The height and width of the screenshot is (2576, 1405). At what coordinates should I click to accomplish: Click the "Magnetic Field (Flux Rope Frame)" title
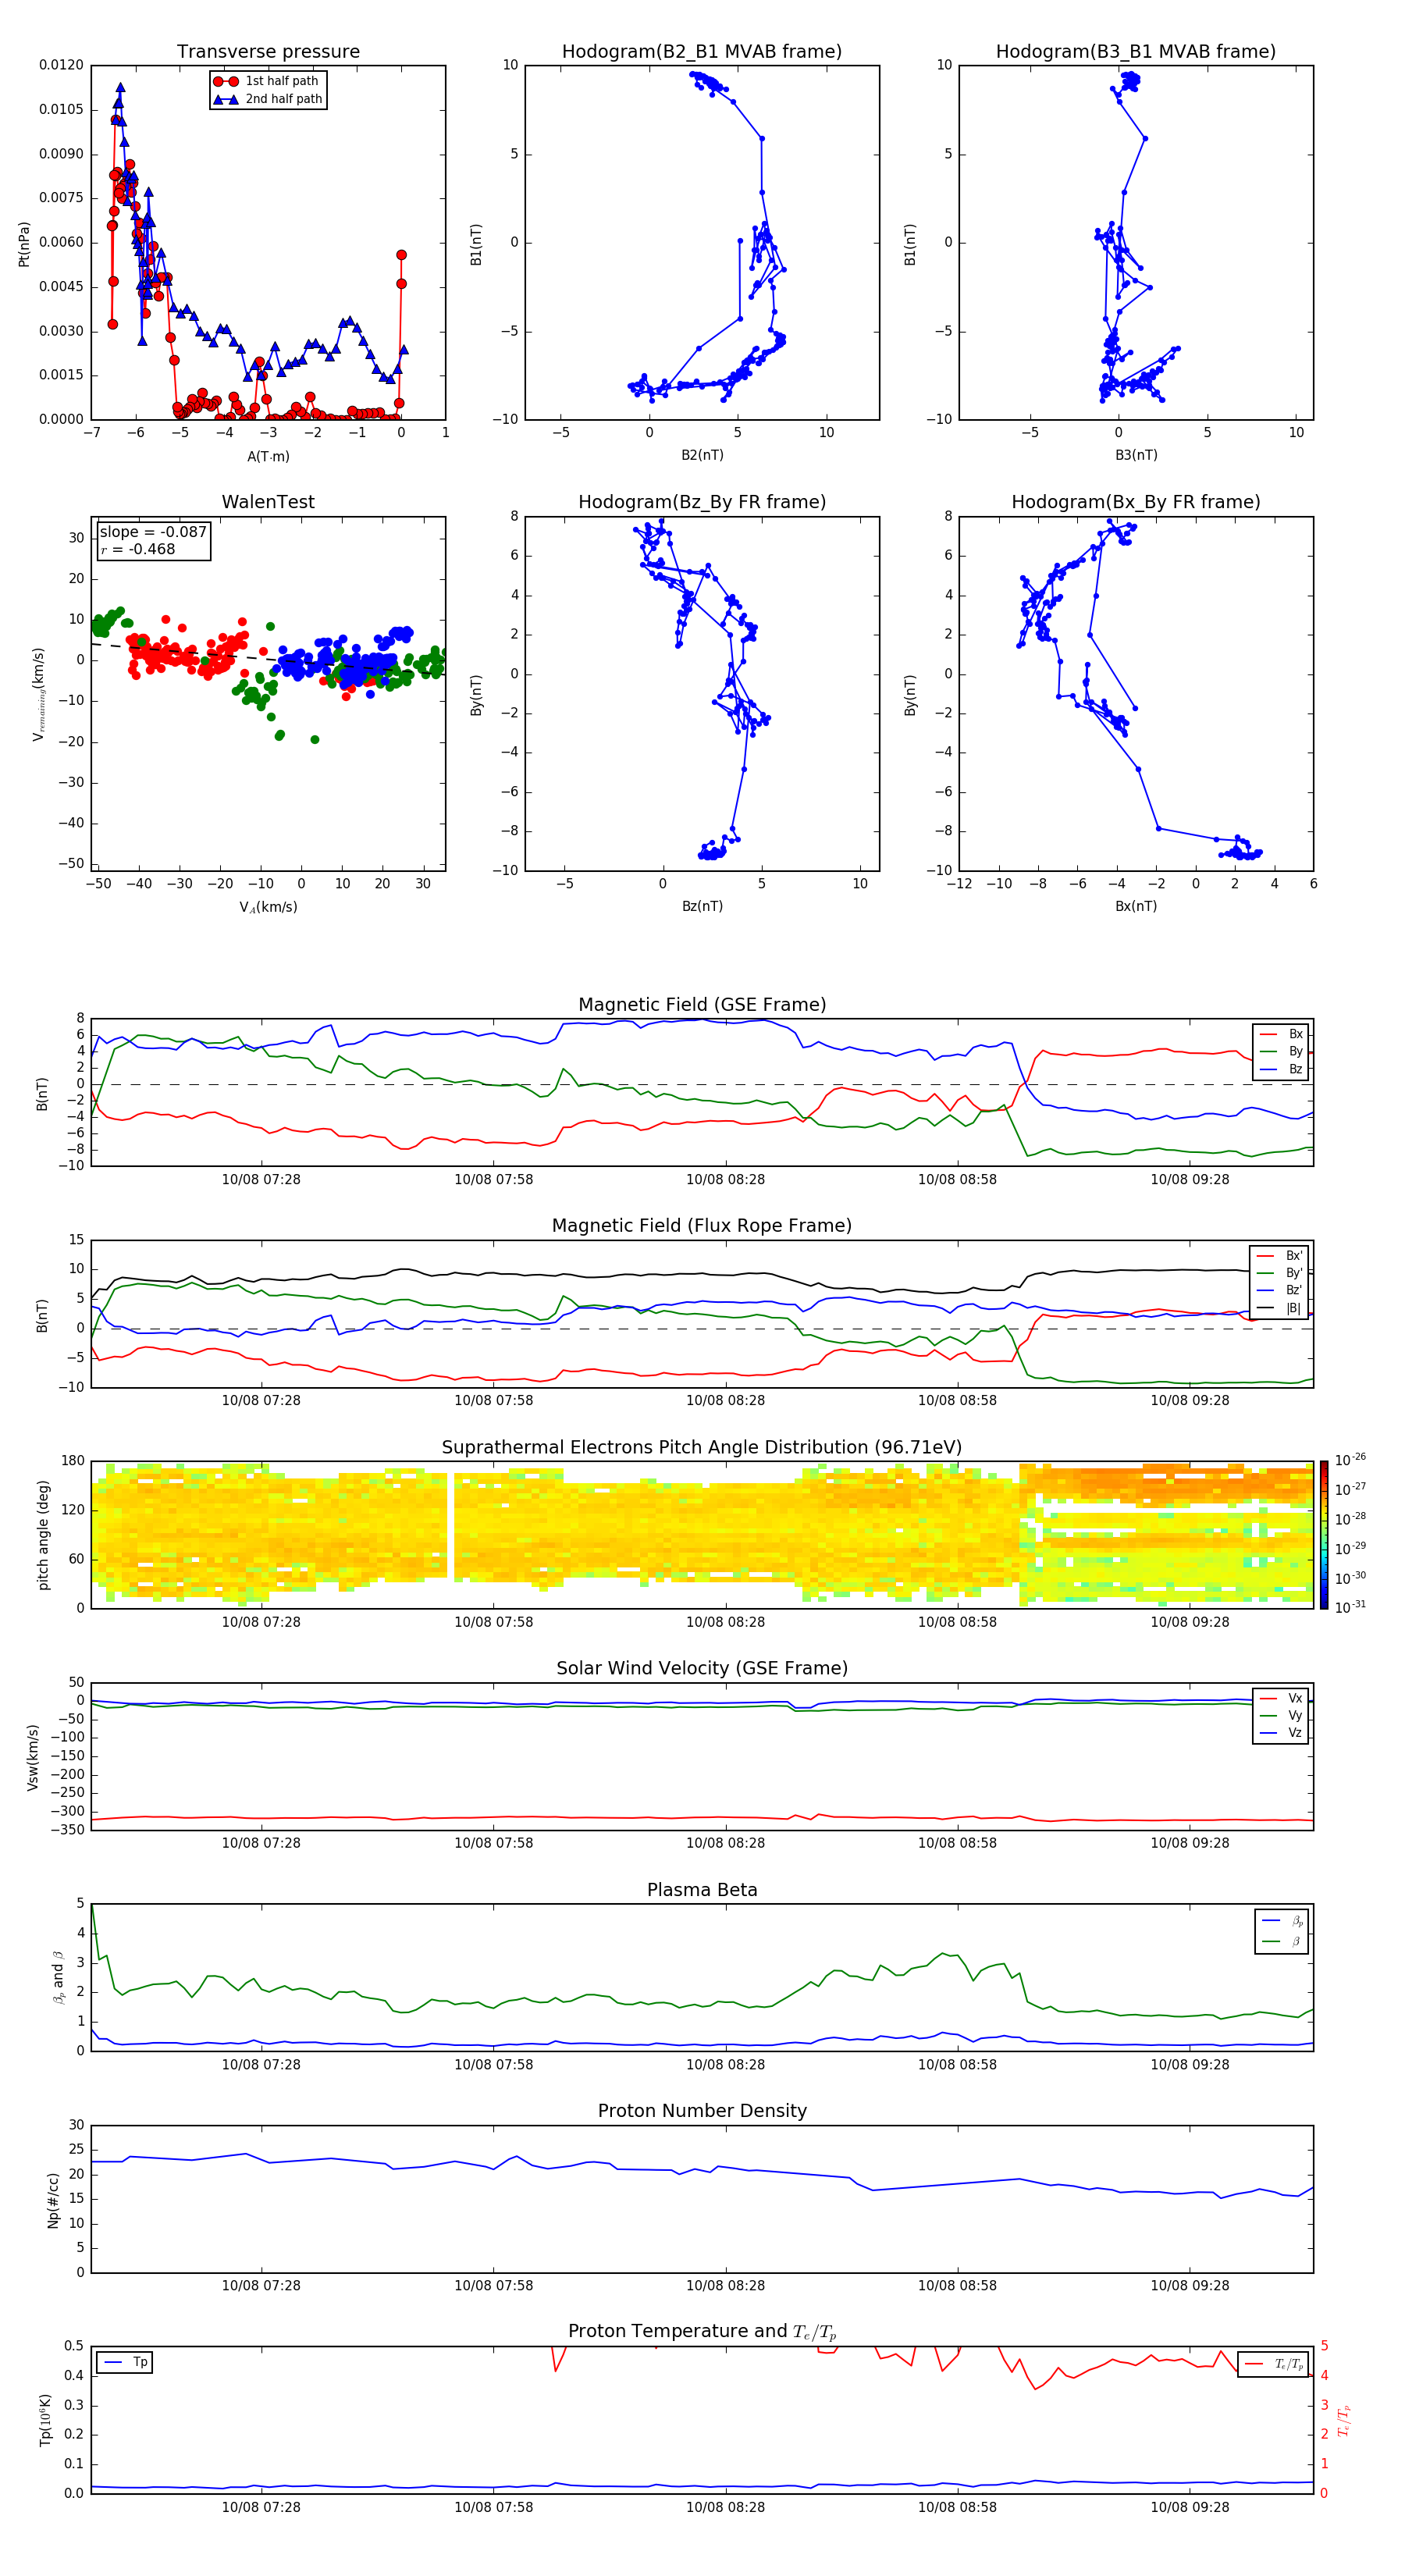click(702, 1226)
